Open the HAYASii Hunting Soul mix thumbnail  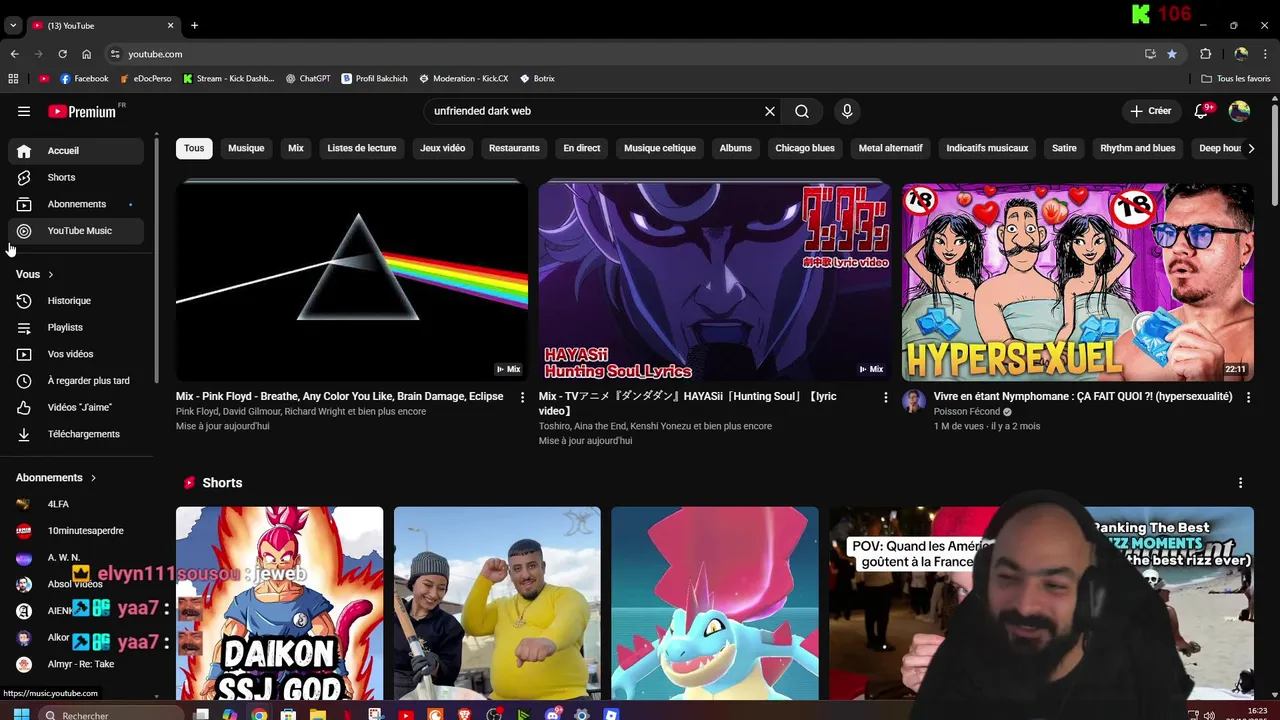pos(714,281)
